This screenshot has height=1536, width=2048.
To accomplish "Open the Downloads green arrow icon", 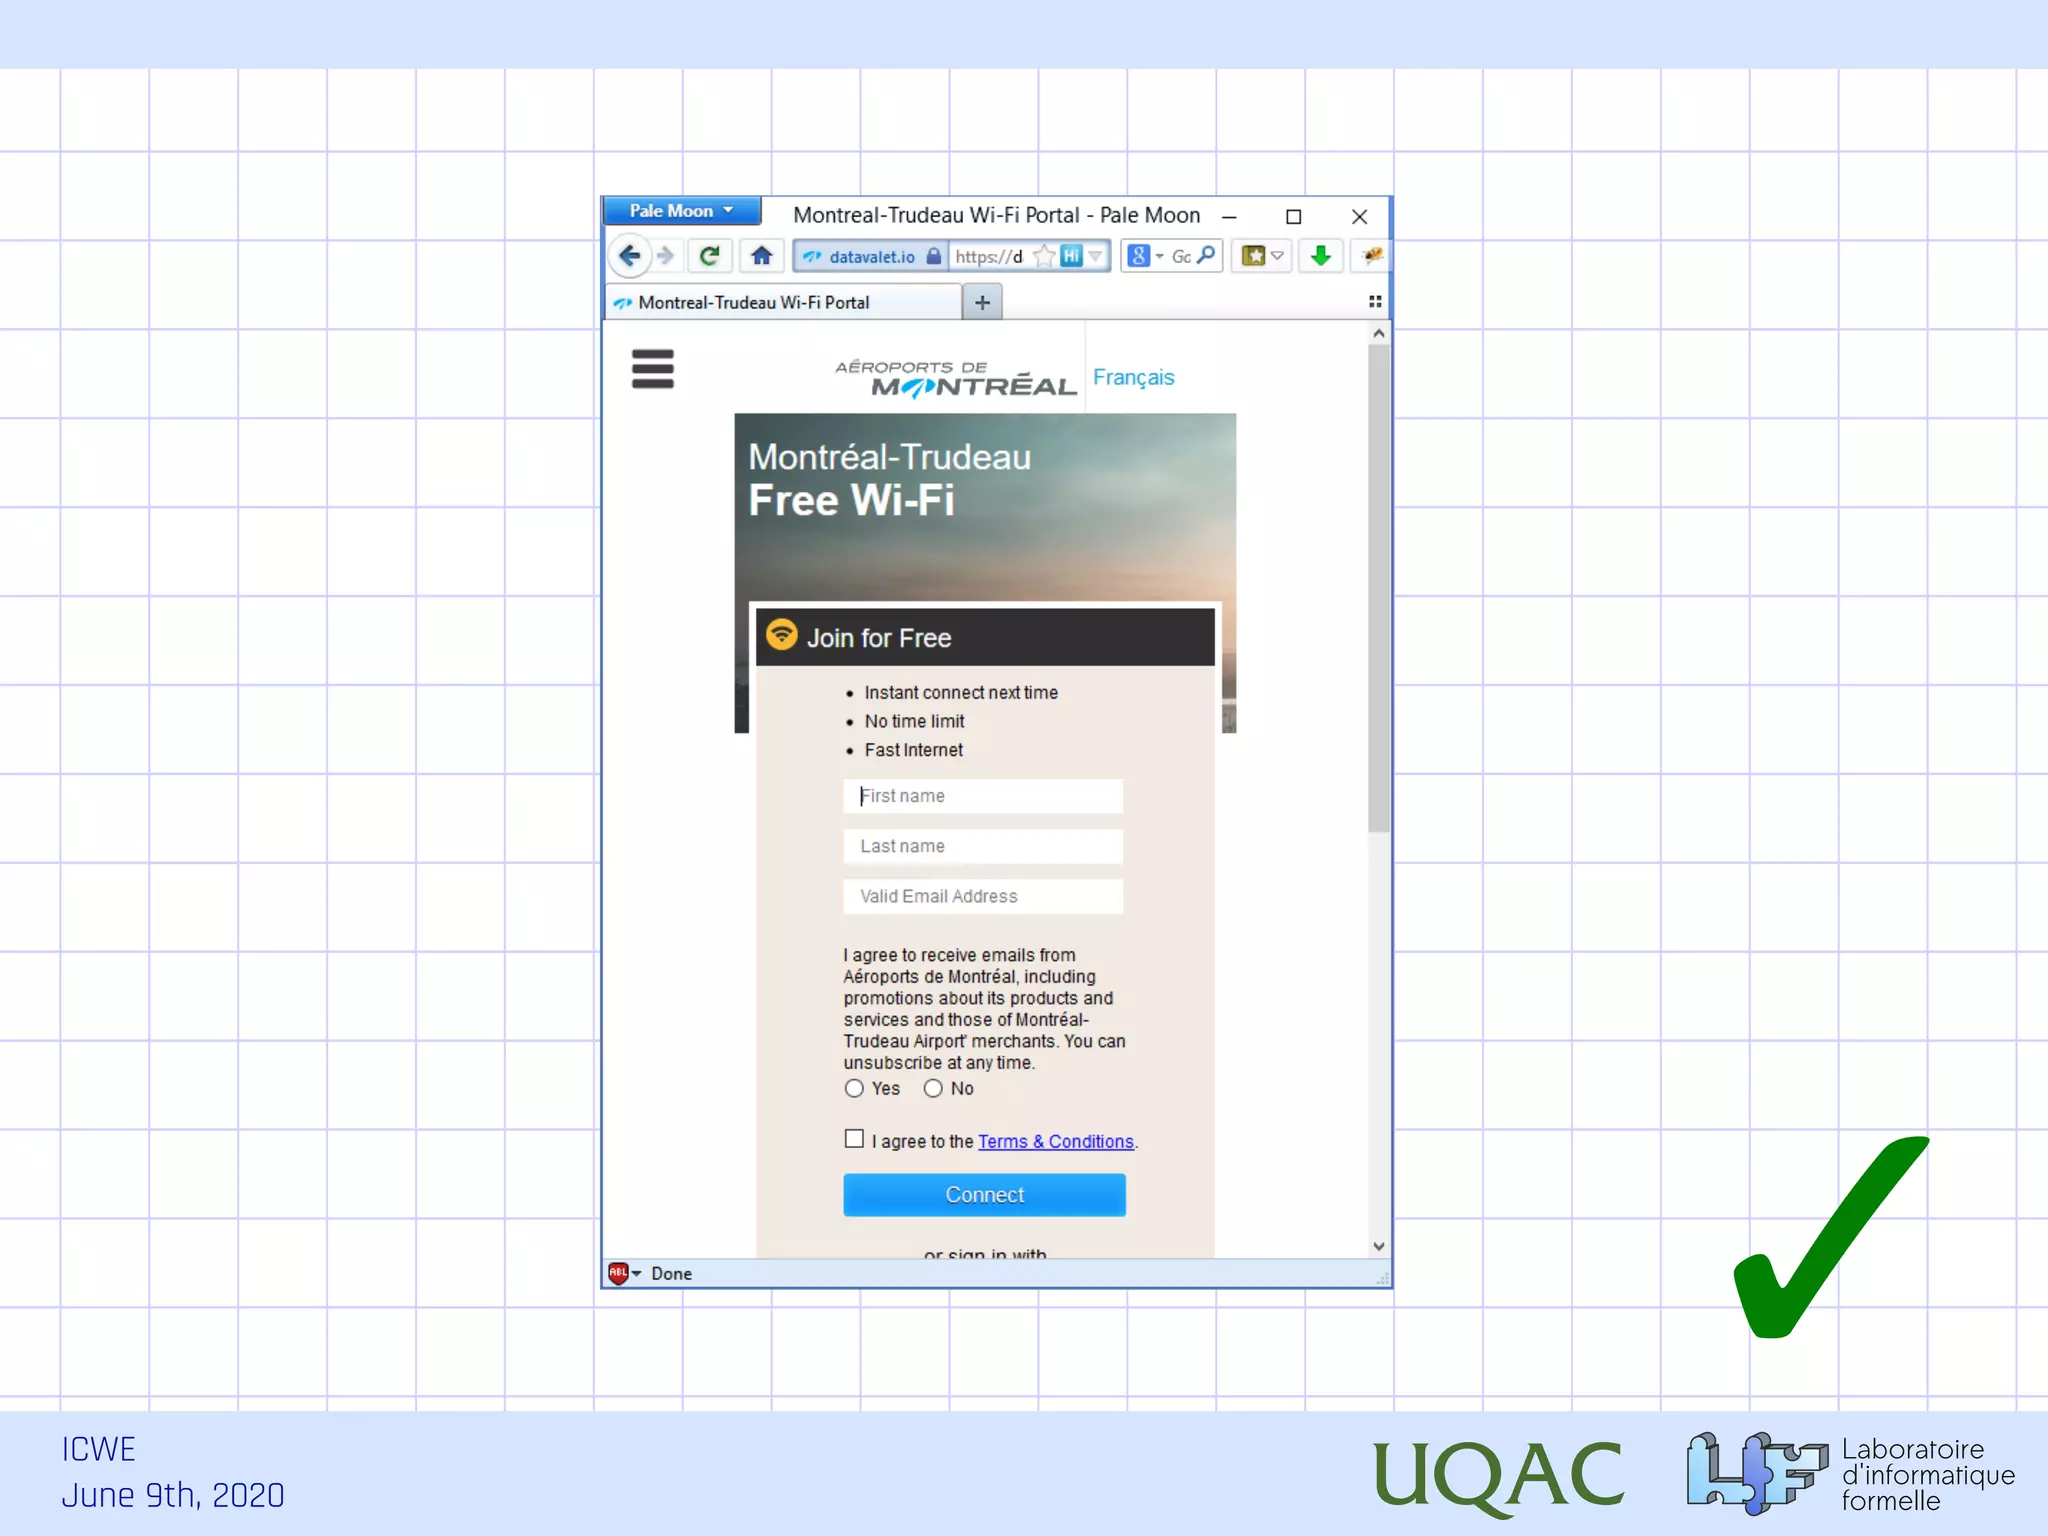I will (1320, 256).
